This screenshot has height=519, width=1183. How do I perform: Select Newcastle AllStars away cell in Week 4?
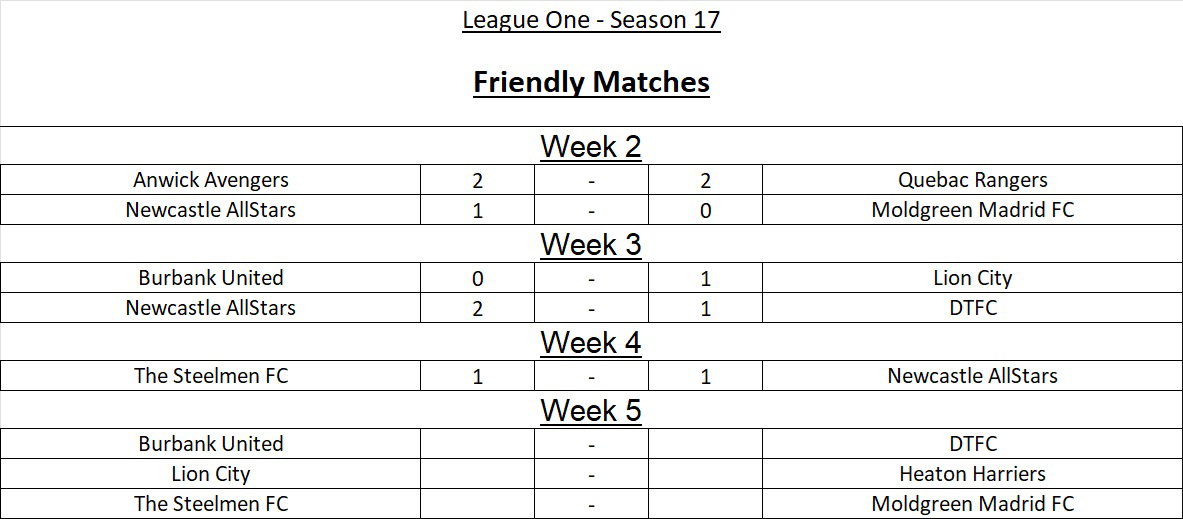973,376
